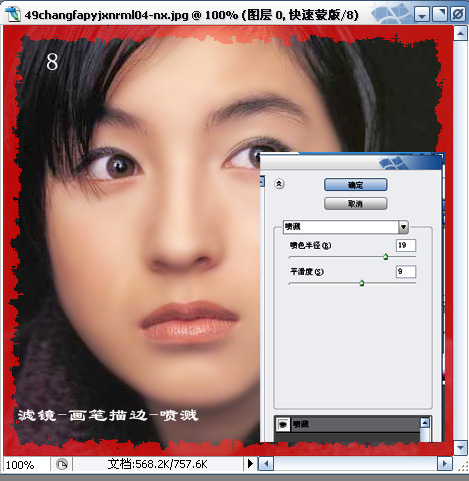Click the 平滑度 slider handle
Image resolution: width=469 pixels, height=481 pixels.
coord(362,283)
